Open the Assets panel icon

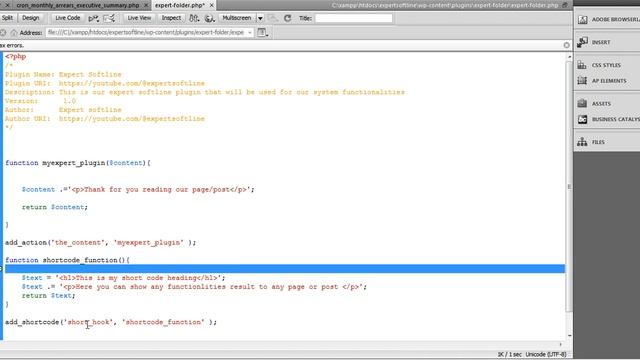click(582, 104)
